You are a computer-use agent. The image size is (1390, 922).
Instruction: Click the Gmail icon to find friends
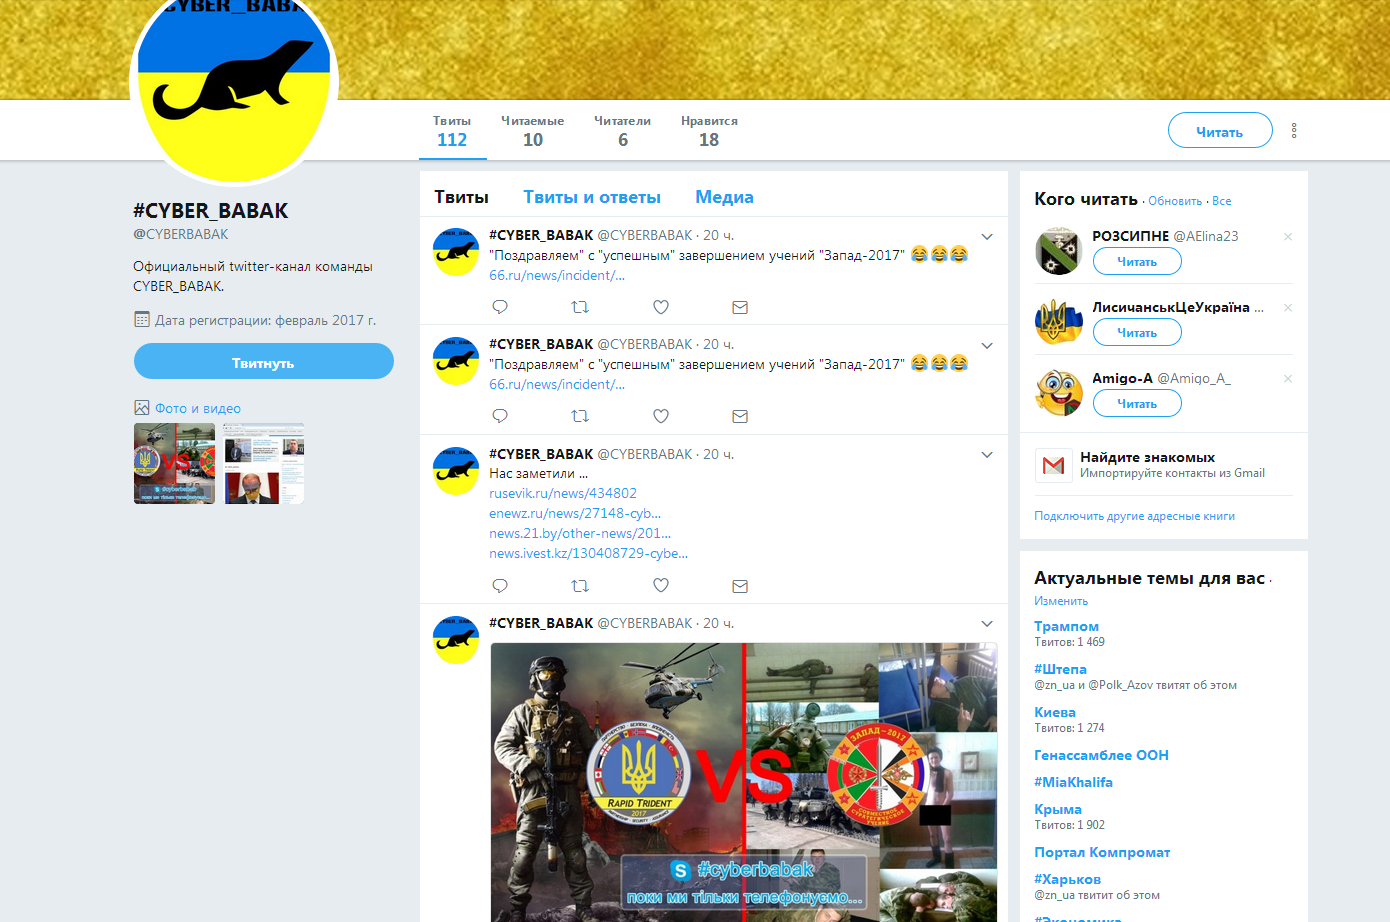1053,465
